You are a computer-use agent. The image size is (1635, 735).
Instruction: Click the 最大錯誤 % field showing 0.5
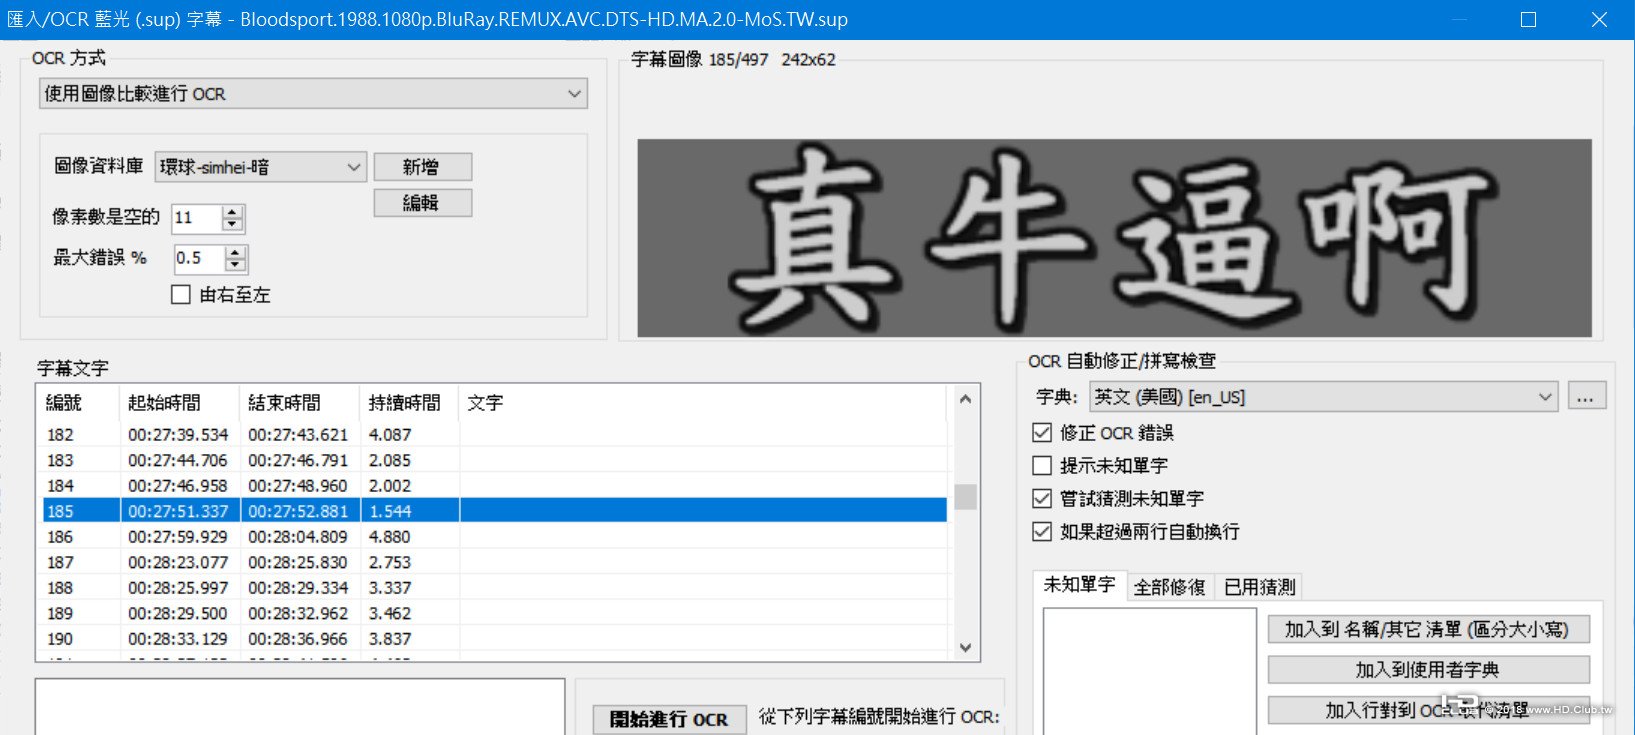pos(199,258)
